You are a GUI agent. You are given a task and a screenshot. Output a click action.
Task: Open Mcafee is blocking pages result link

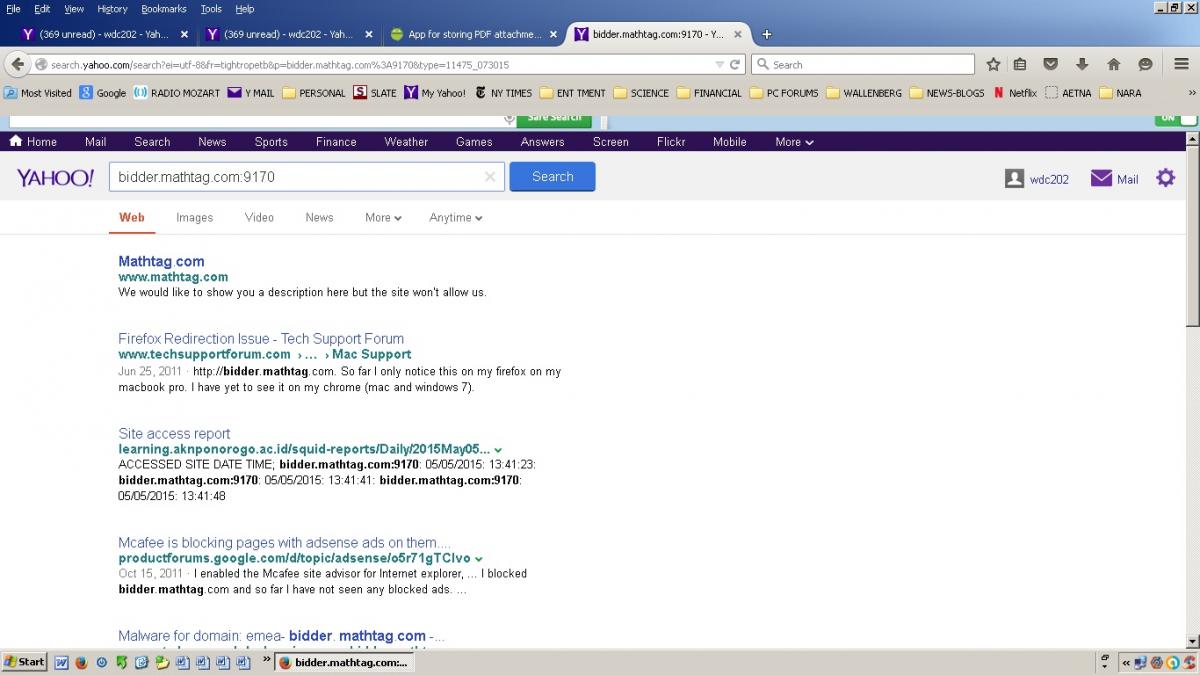click(x=284, y=543)
